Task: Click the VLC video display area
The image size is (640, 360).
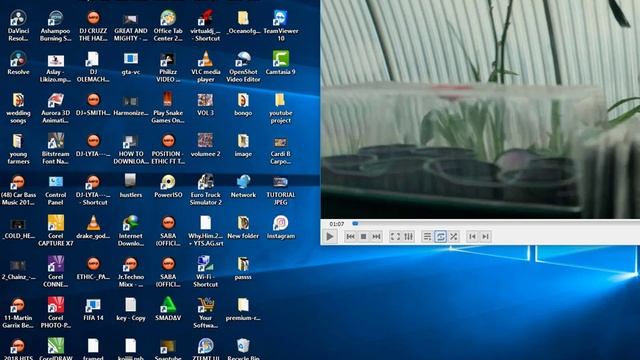Action: point(480,109)
